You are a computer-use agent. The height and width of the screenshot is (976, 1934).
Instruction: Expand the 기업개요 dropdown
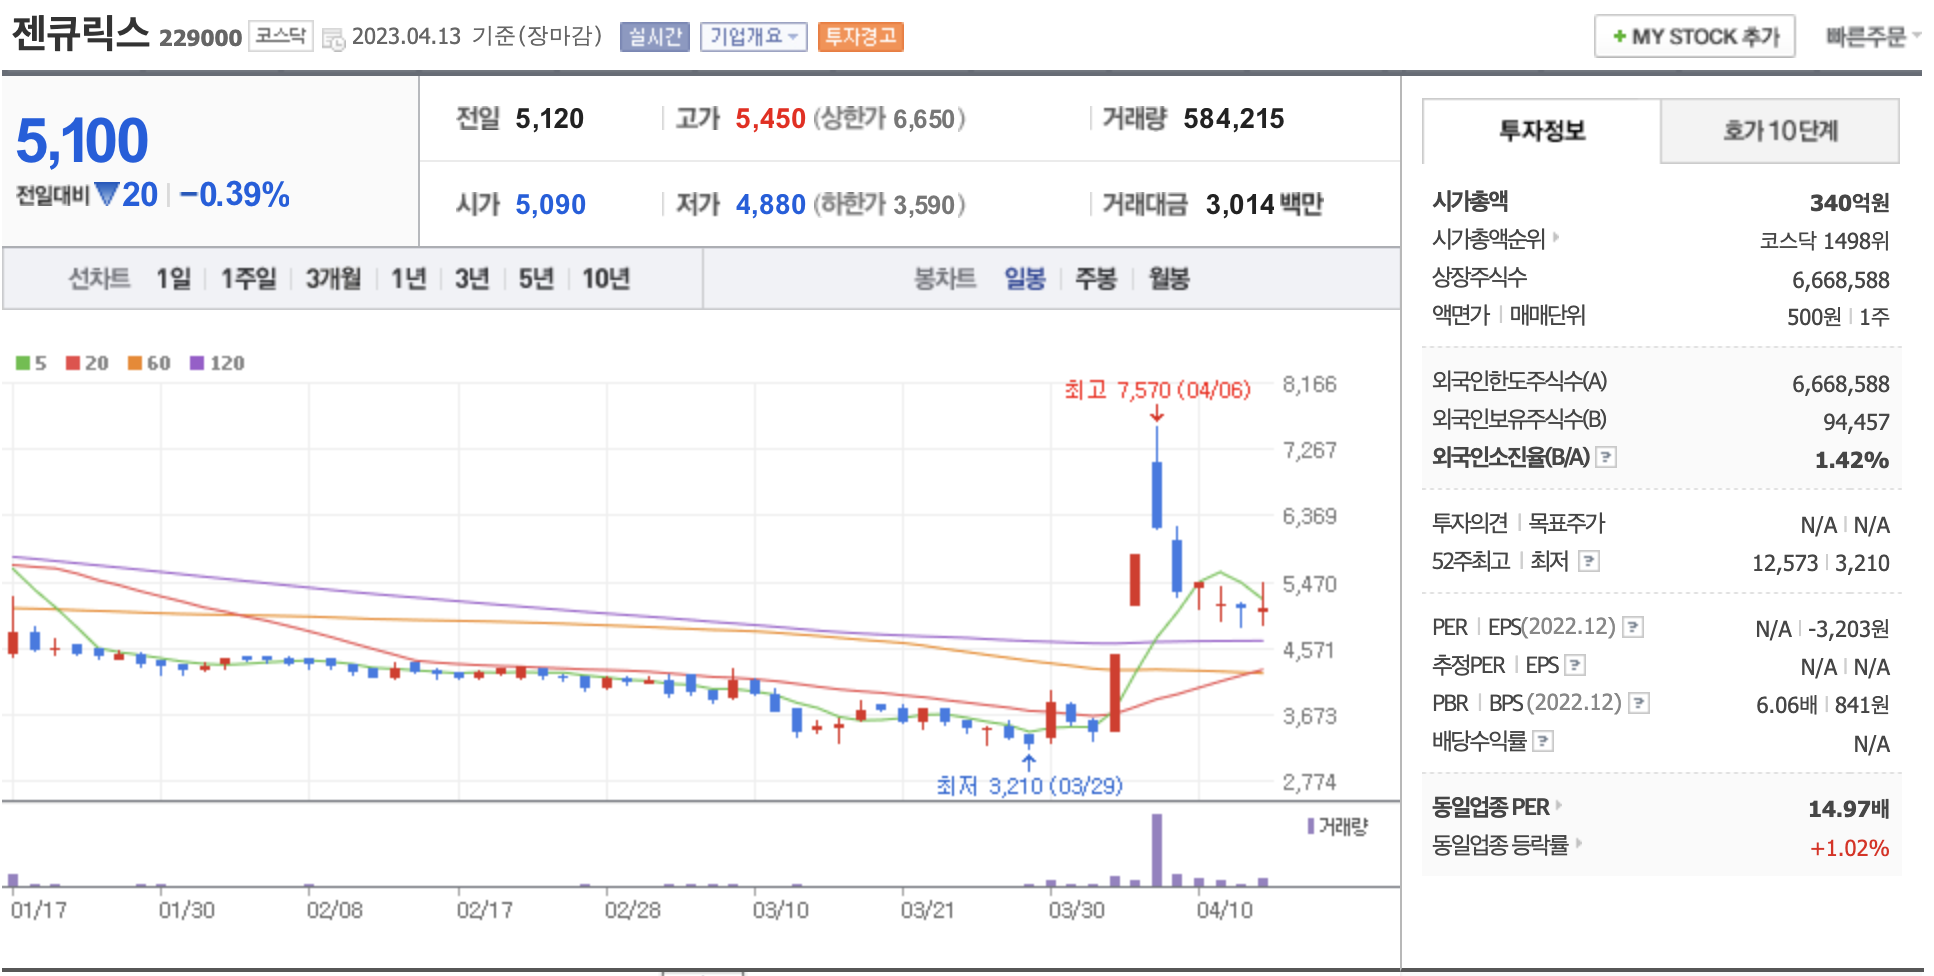(x=753, y=37)
